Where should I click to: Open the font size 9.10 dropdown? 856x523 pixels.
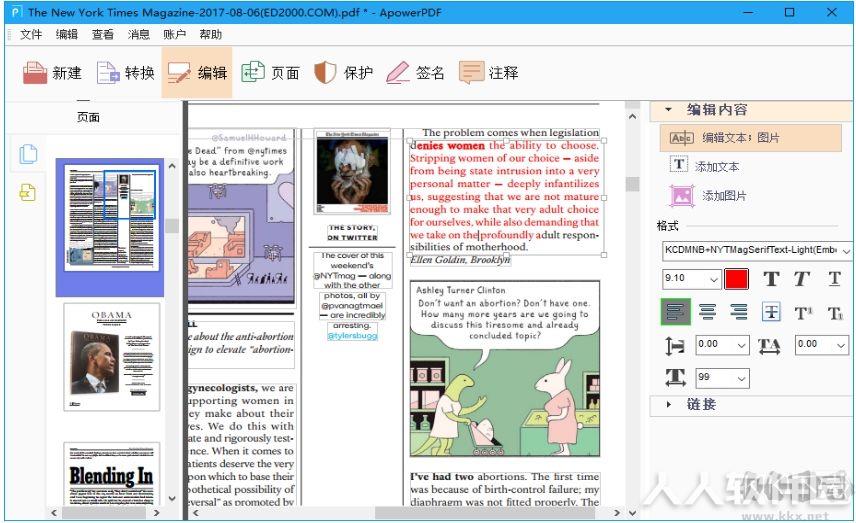coord(714,280)
